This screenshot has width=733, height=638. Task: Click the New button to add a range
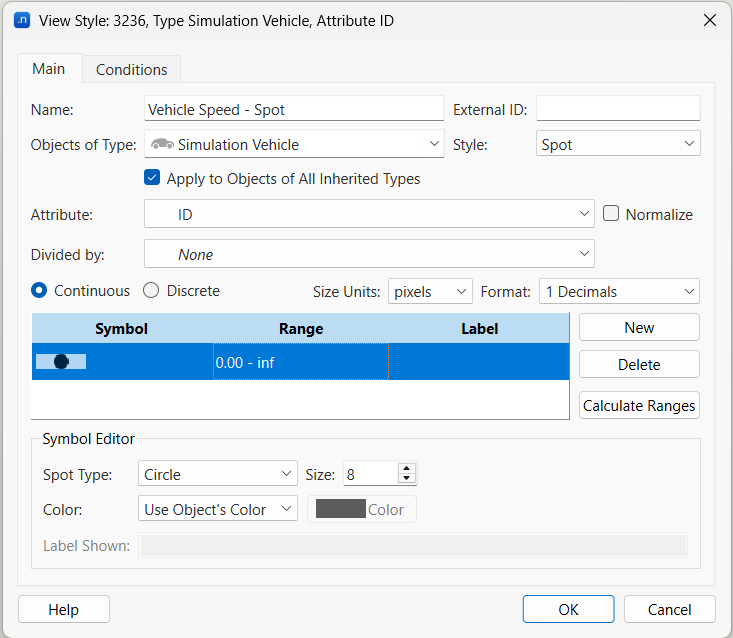(639, 327)
